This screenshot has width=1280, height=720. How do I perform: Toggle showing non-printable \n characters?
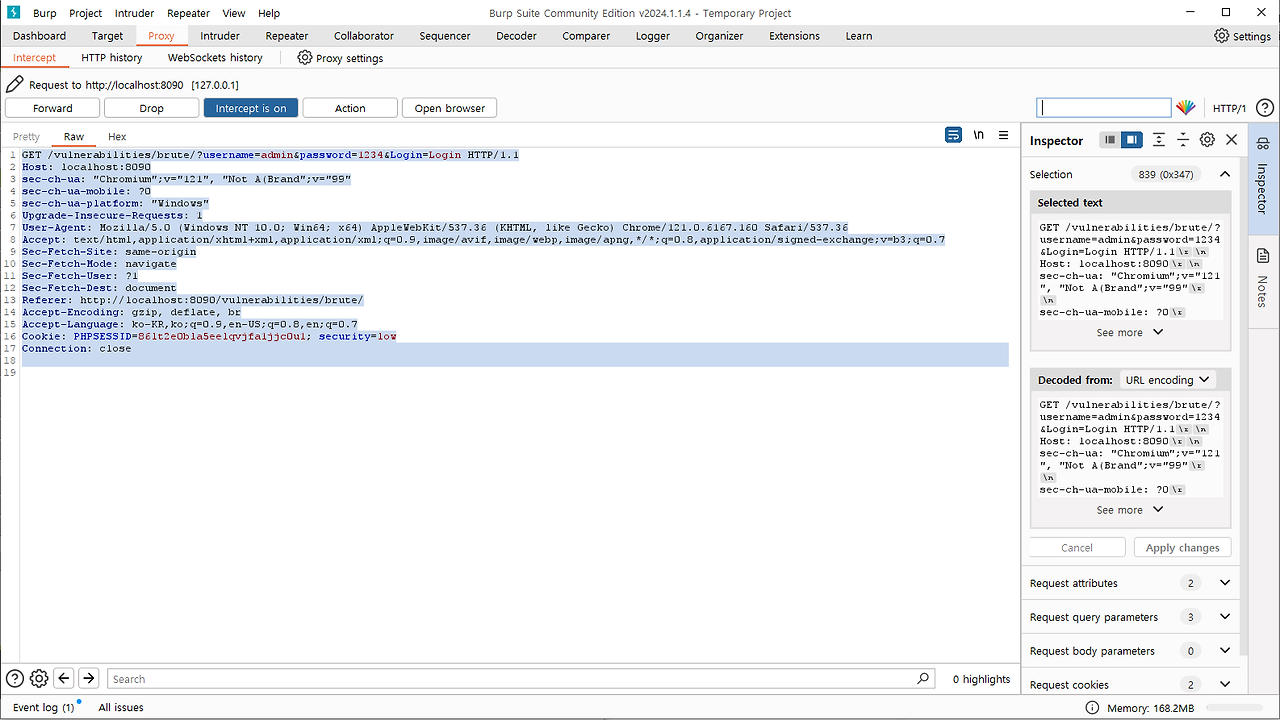tap(978, 135)
